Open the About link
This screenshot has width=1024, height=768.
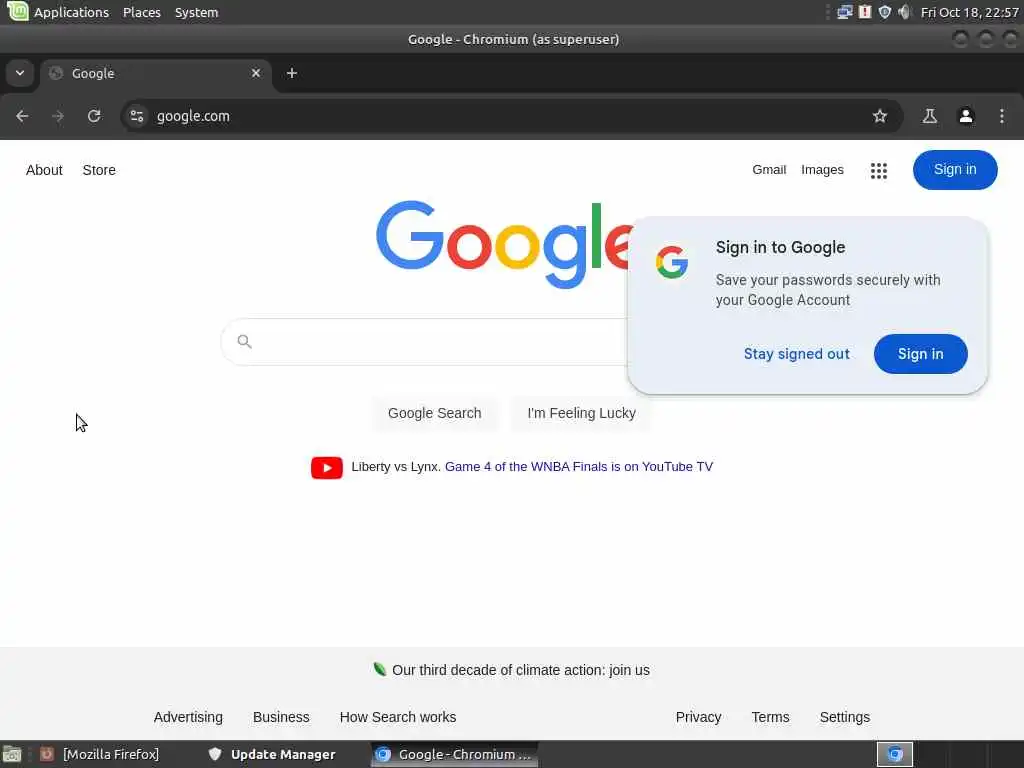tap(44, 170)
